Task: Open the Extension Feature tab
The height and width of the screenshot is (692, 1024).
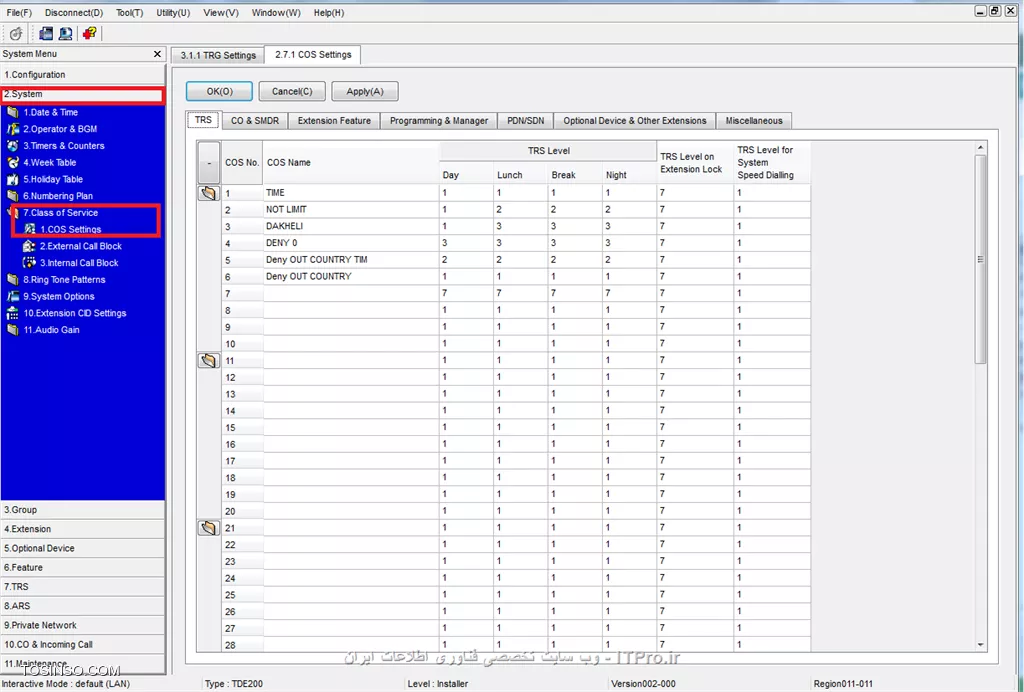Action: point(334,121)
